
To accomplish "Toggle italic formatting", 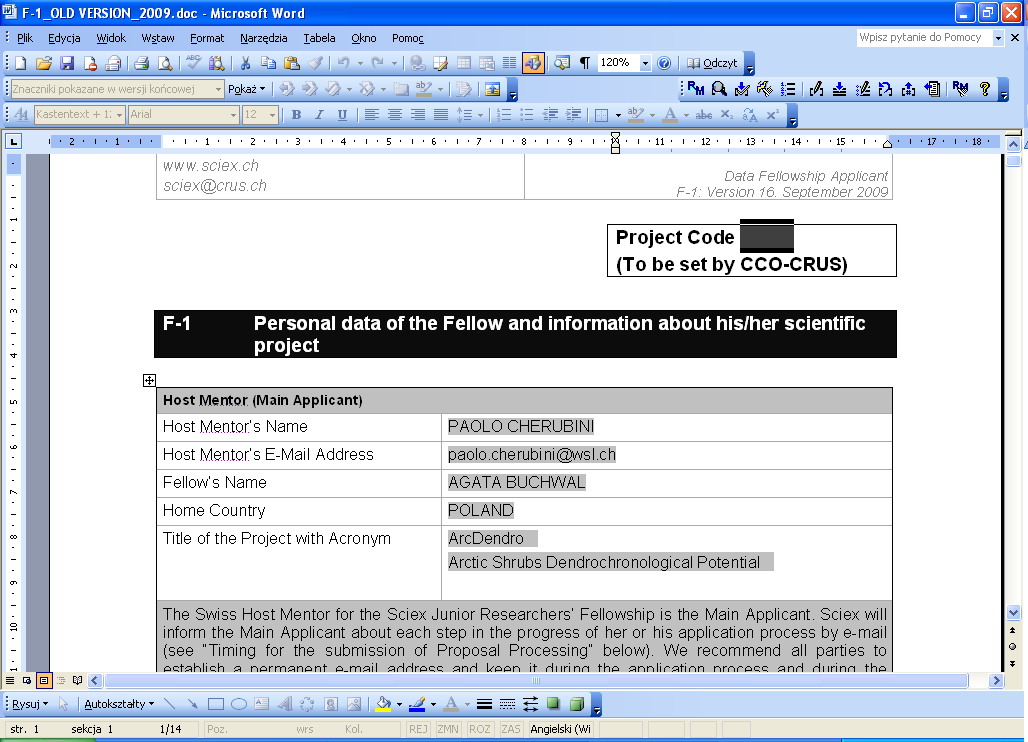I will point(319,115).
